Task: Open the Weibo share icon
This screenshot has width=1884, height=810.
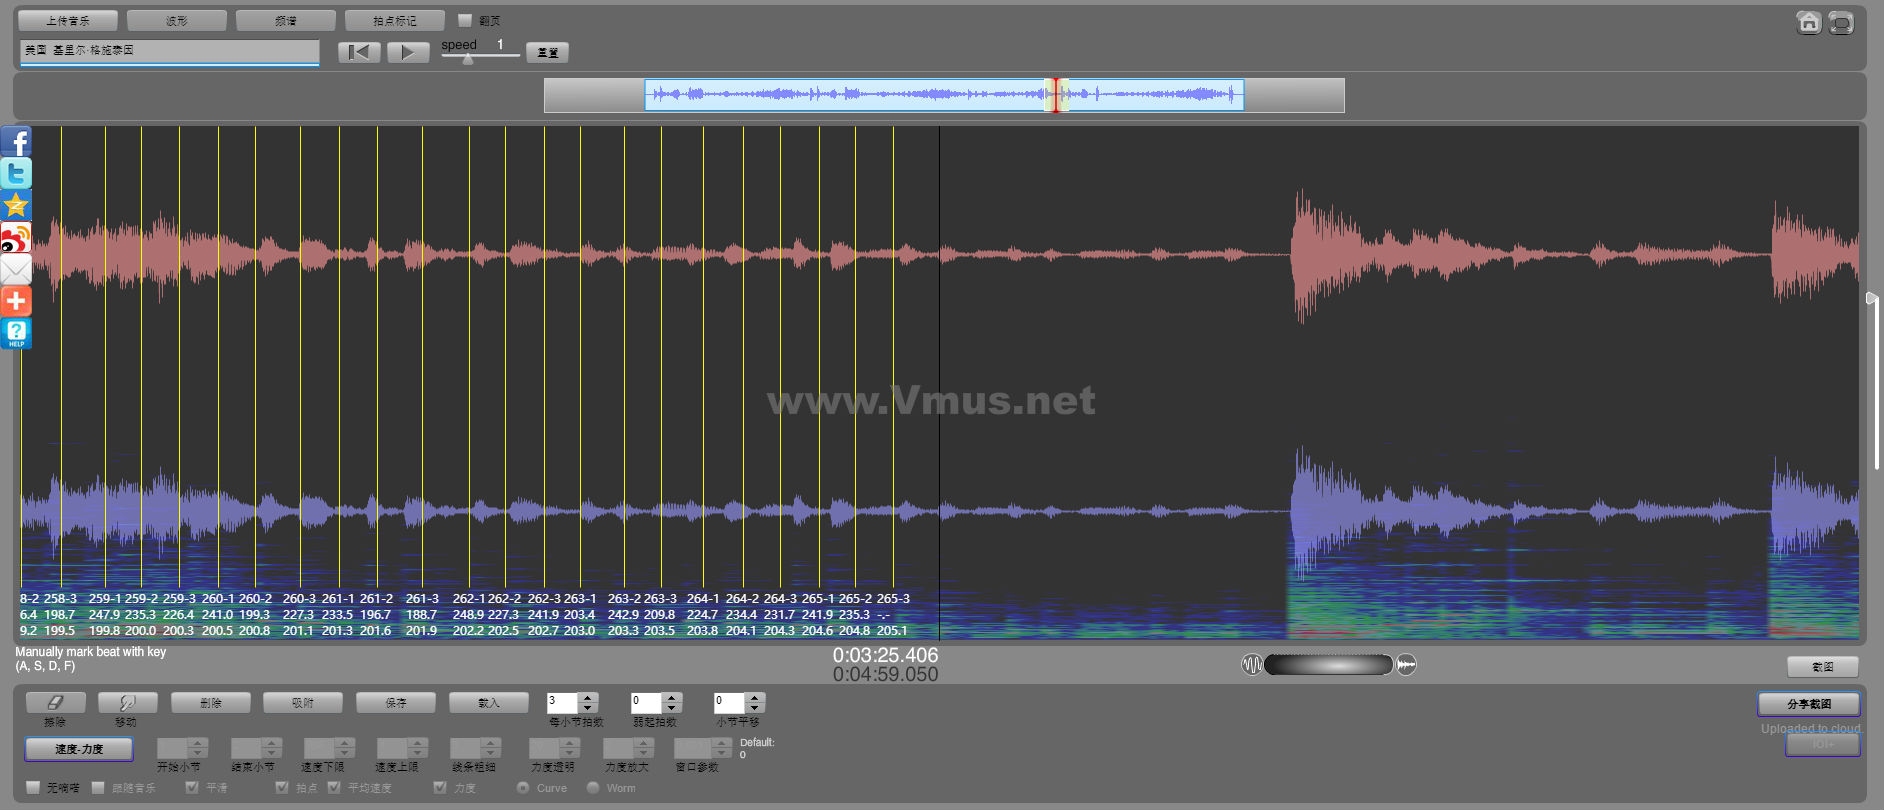Action: tap(16, 238)
